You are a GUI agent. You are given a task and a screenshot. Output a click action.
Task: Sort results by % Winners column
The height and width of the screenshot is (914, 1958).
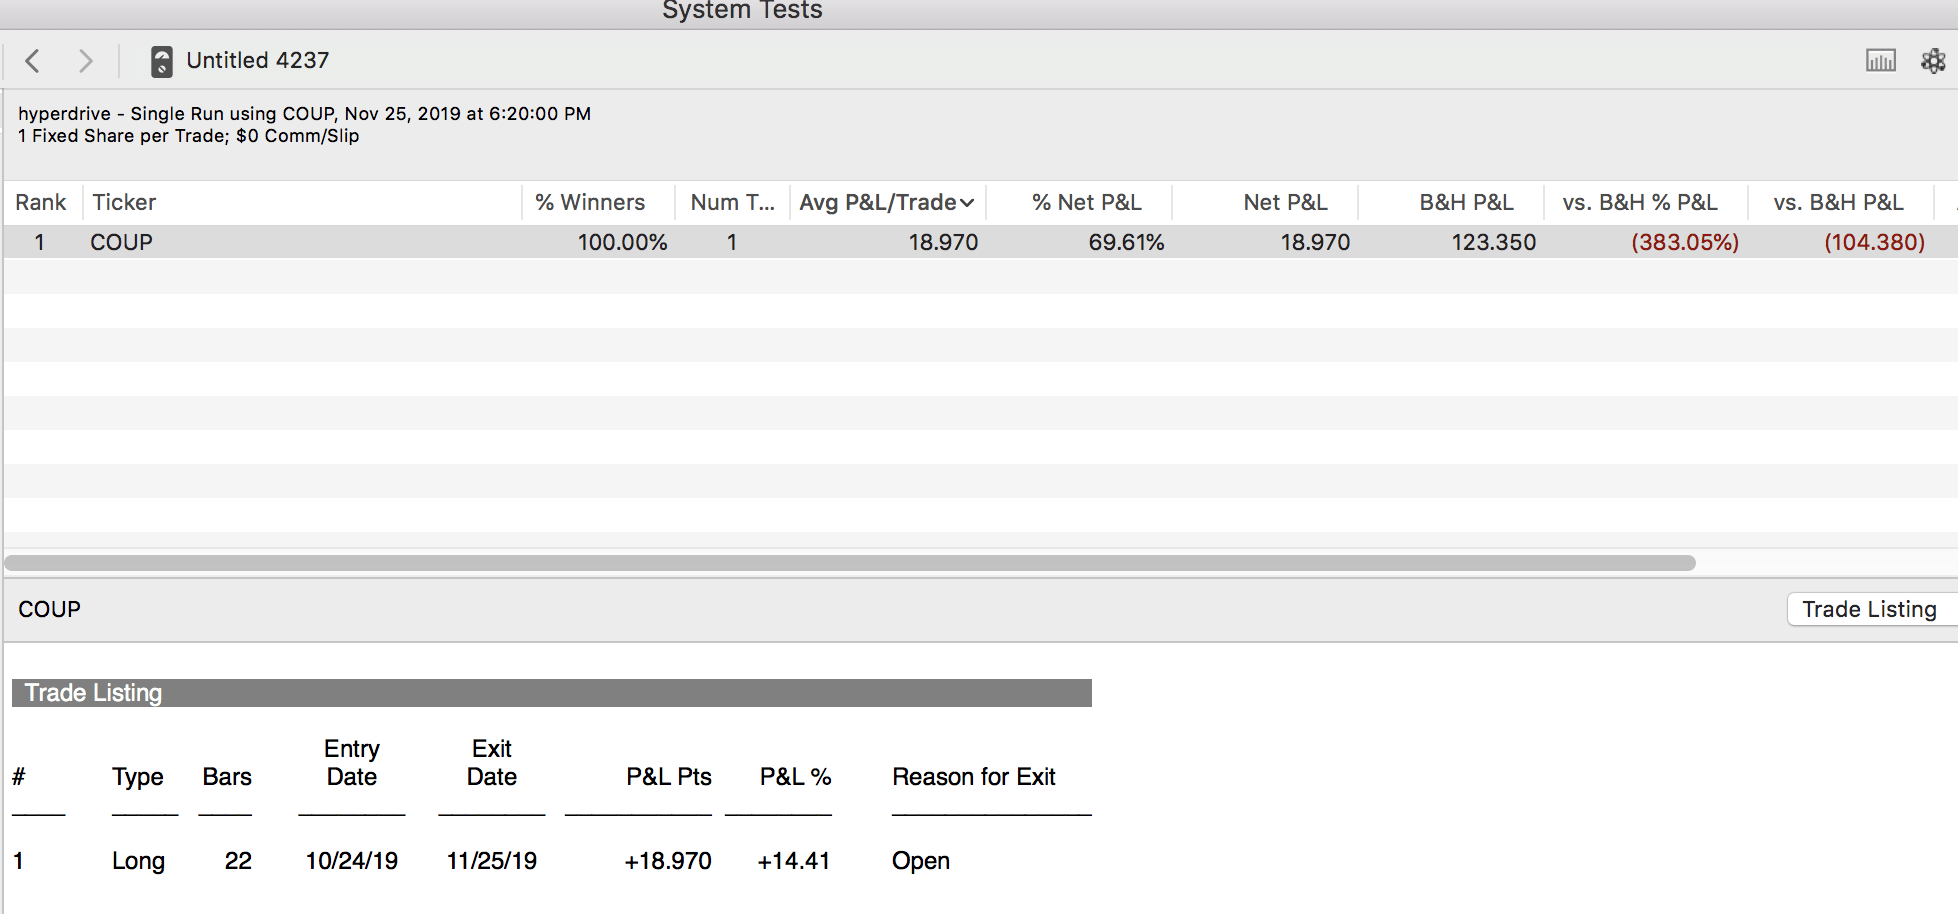point(589,203)
